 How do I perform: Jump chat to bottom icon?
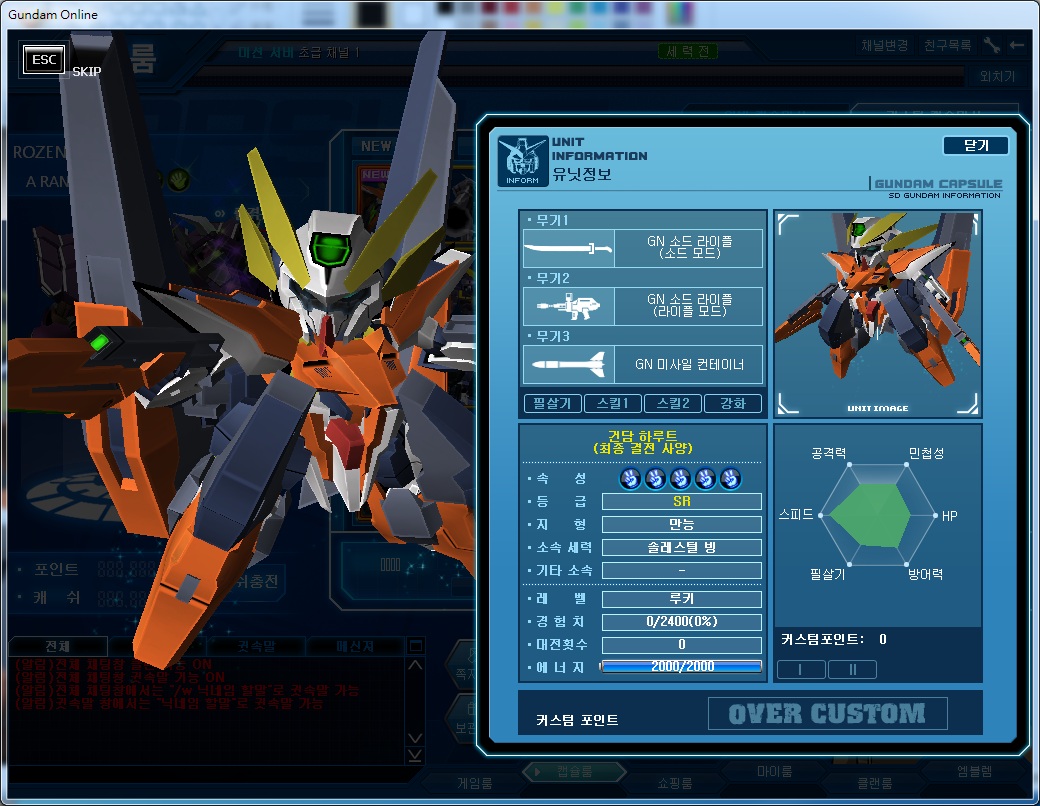click(415, 756)
